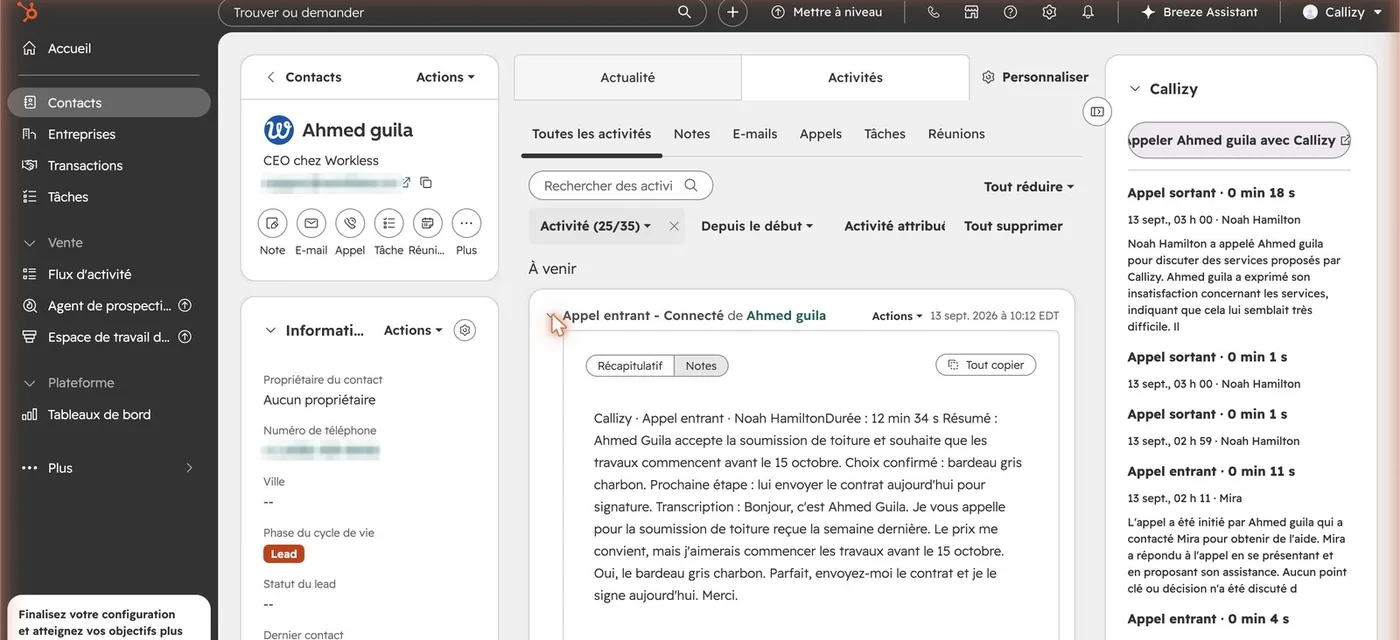
Task: Select the Notes toggle in call card
Action: click(x=701, y=366)
